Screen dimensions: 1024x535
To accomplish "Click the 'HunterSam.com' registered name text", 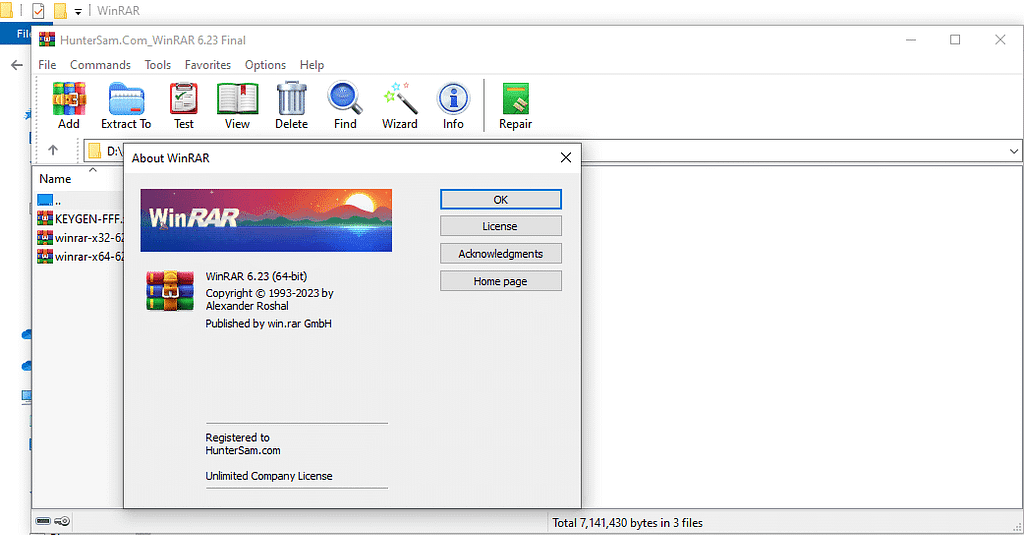I will point(243,450).
